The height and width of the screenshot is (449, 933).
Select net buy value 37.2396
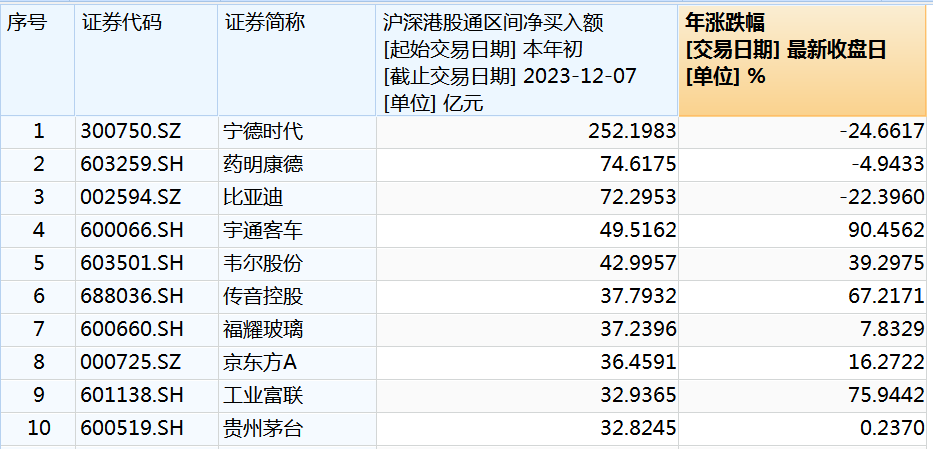638,329
